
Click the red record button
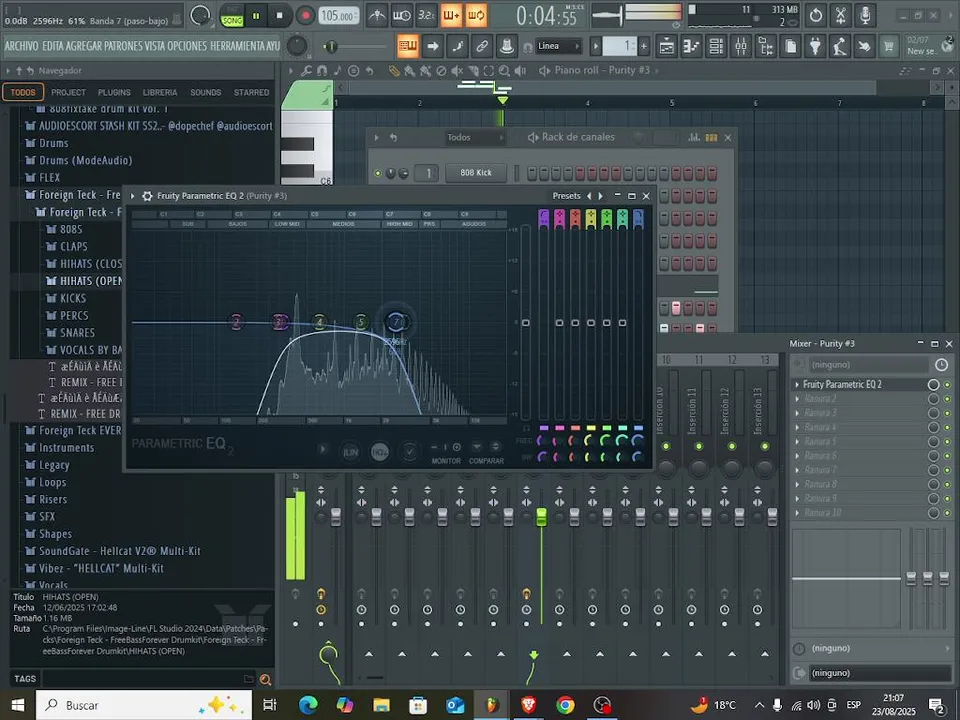(x=306, y=16)
